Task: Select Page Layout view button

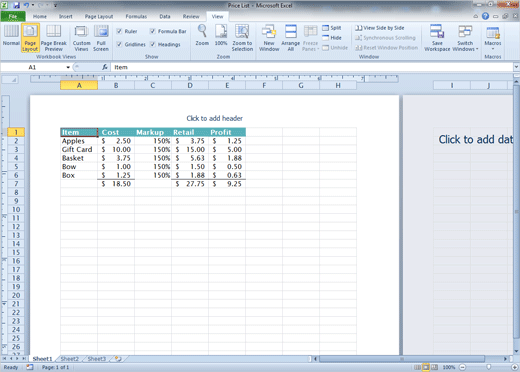Action: [x=30, y=38]
